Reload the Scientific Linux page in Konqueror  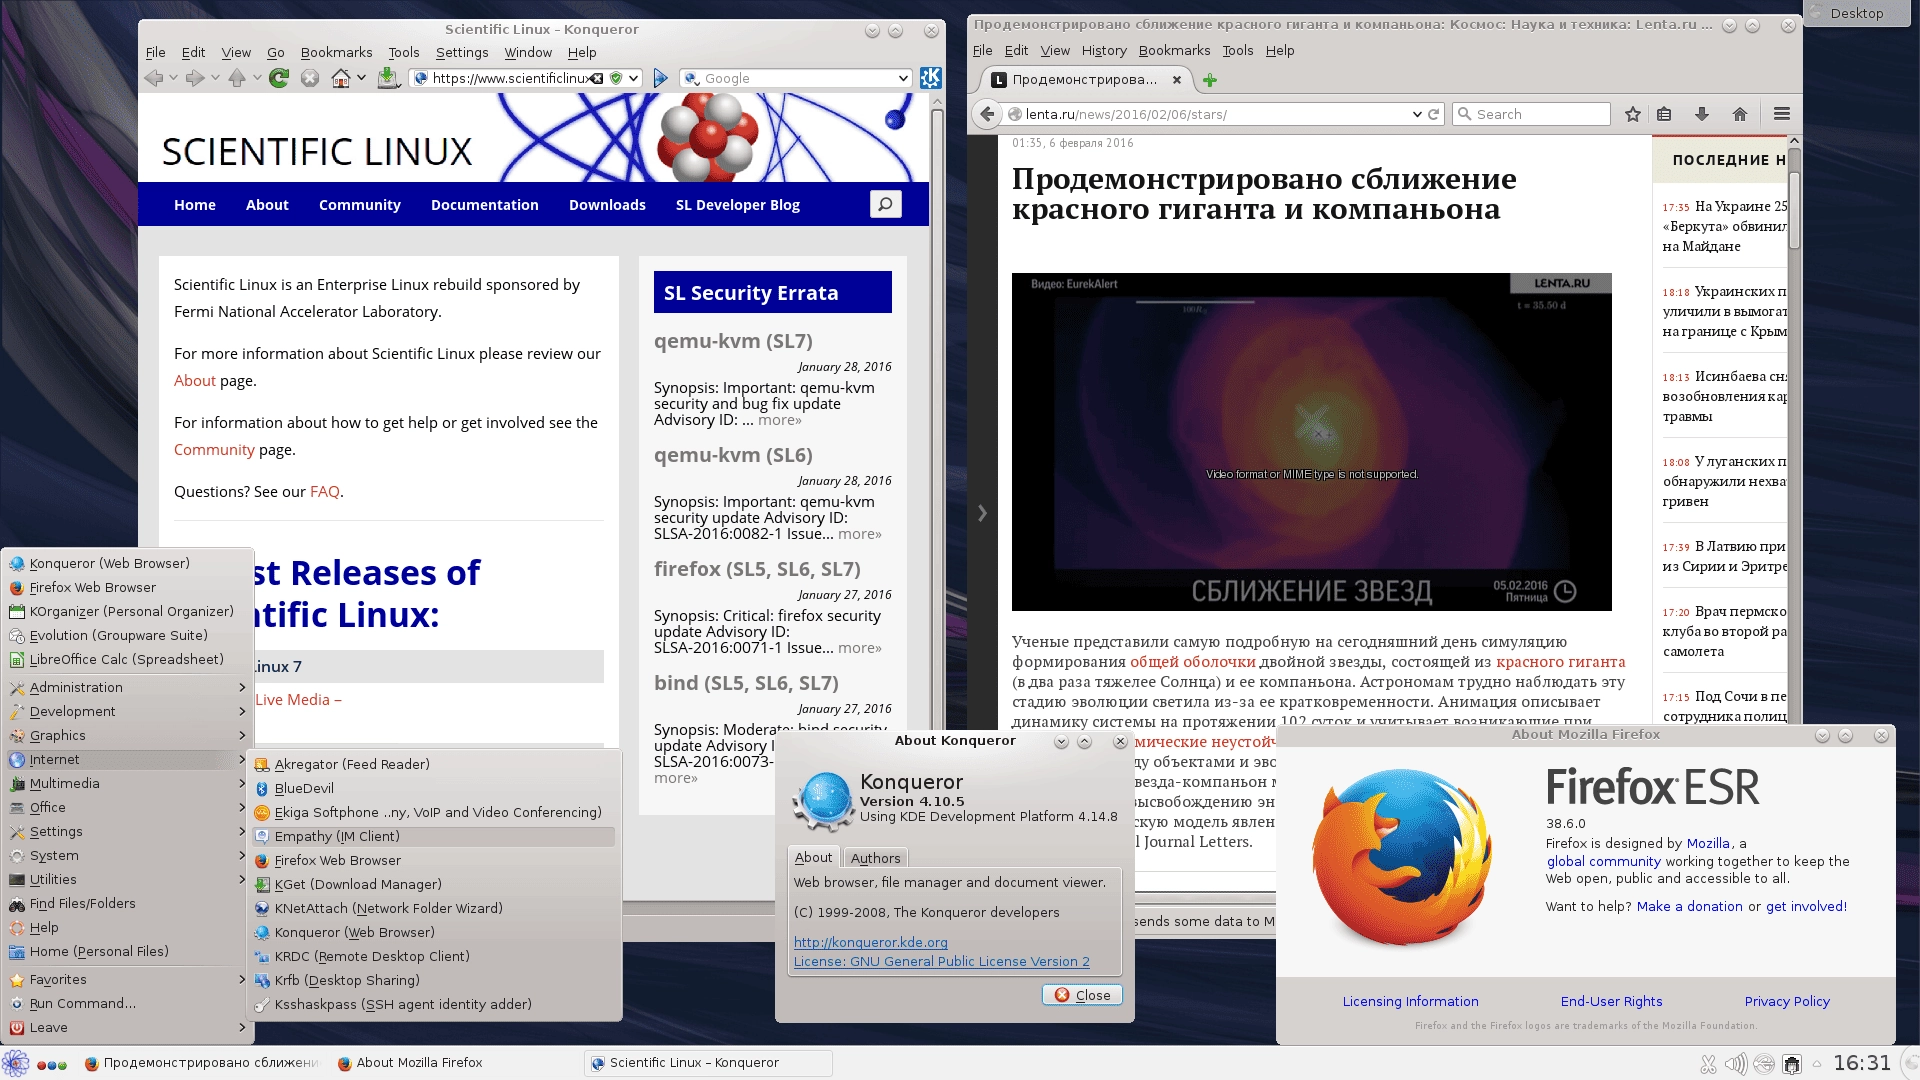pos(279,78)
